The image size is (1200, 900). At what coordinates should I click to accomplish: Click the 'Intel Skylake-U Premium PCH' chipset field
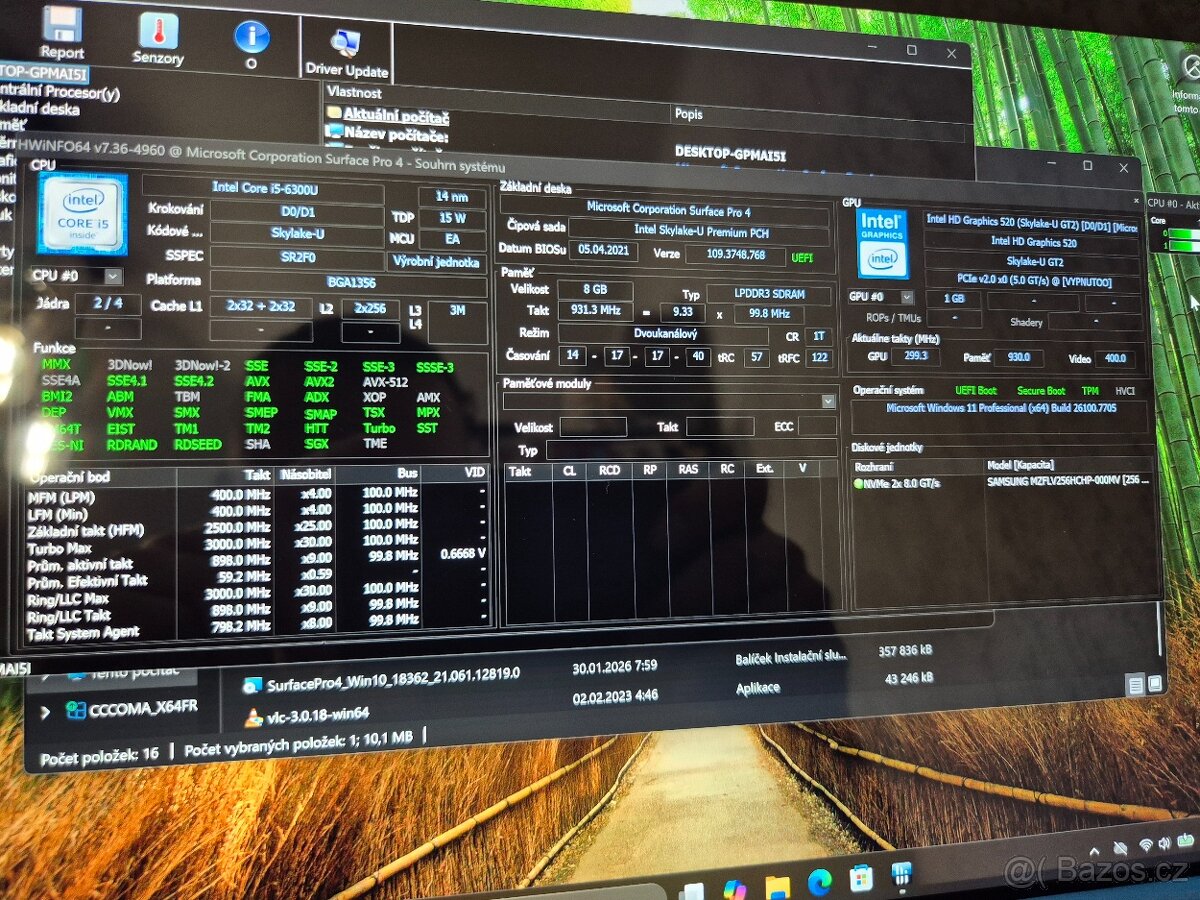[x=699, y=232]
